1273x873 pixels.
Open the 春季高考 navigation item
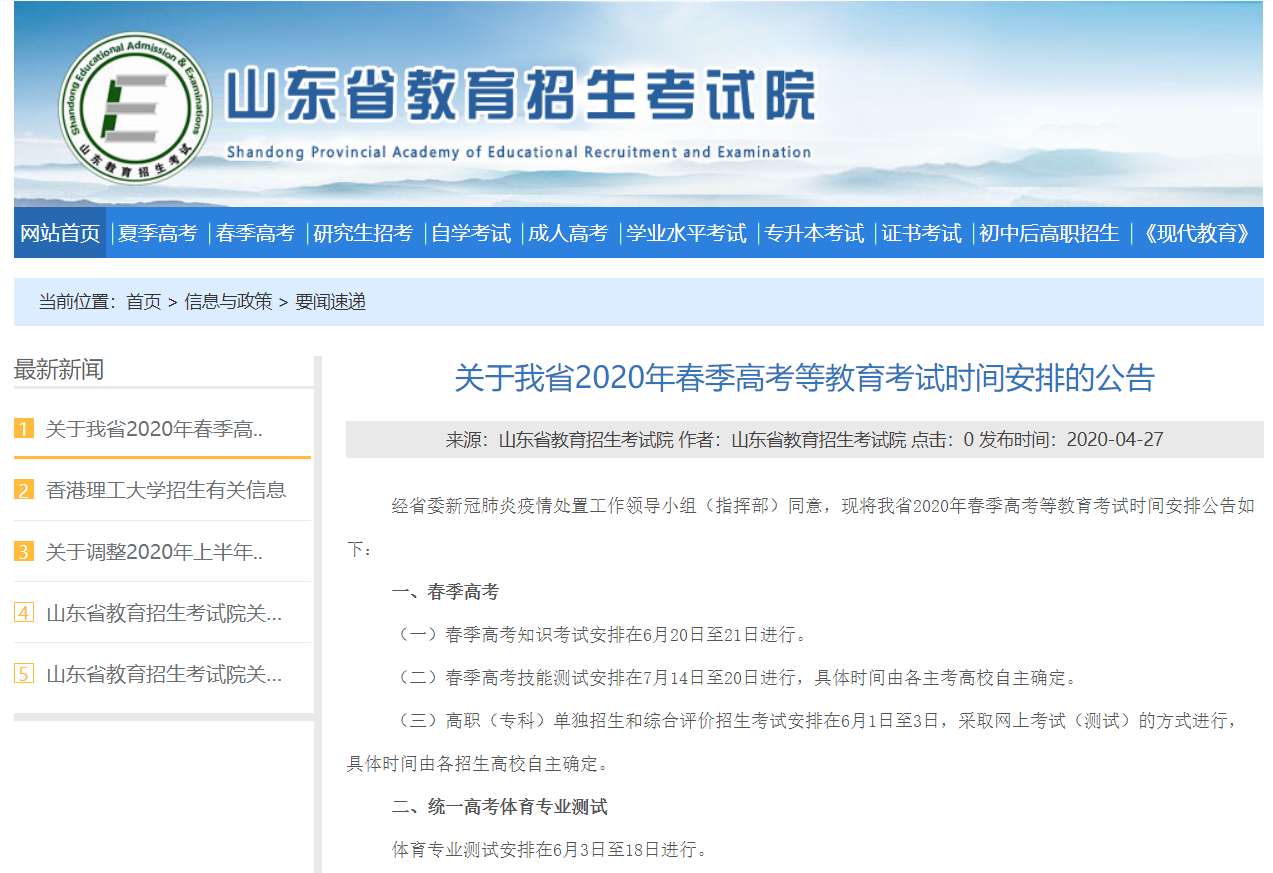255,233
